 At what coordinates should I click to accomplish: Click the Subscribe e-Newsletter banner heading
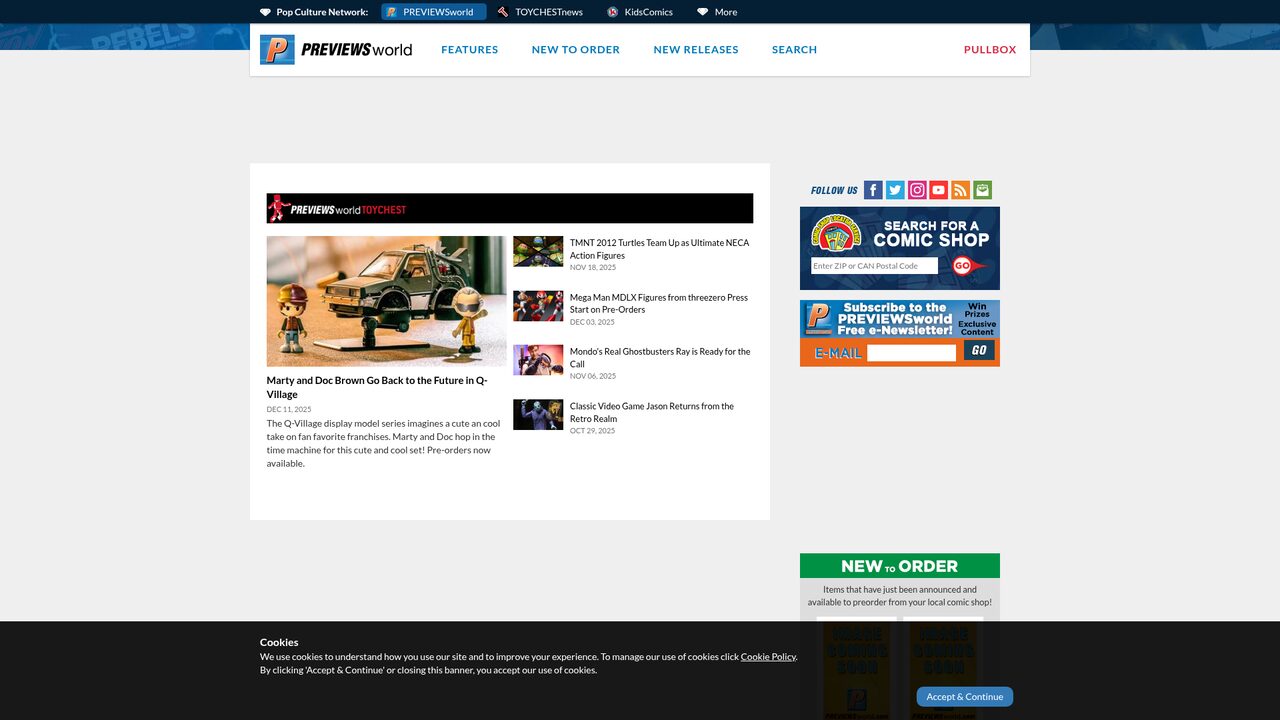coord(894,319)
